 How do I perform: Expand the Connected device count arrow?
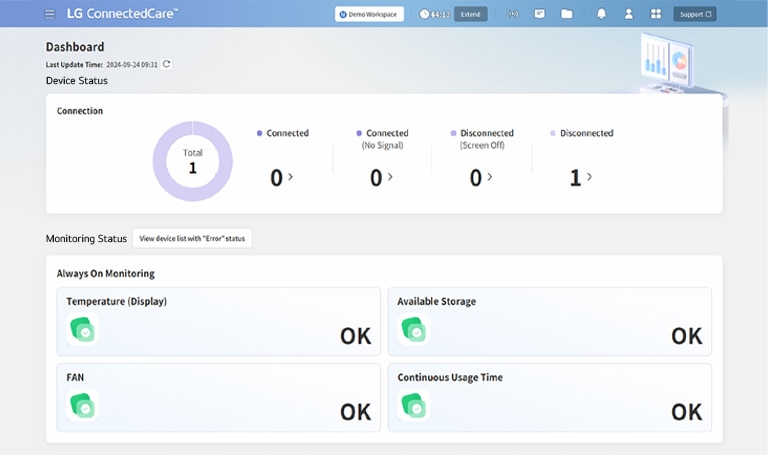tap(291, 177)
